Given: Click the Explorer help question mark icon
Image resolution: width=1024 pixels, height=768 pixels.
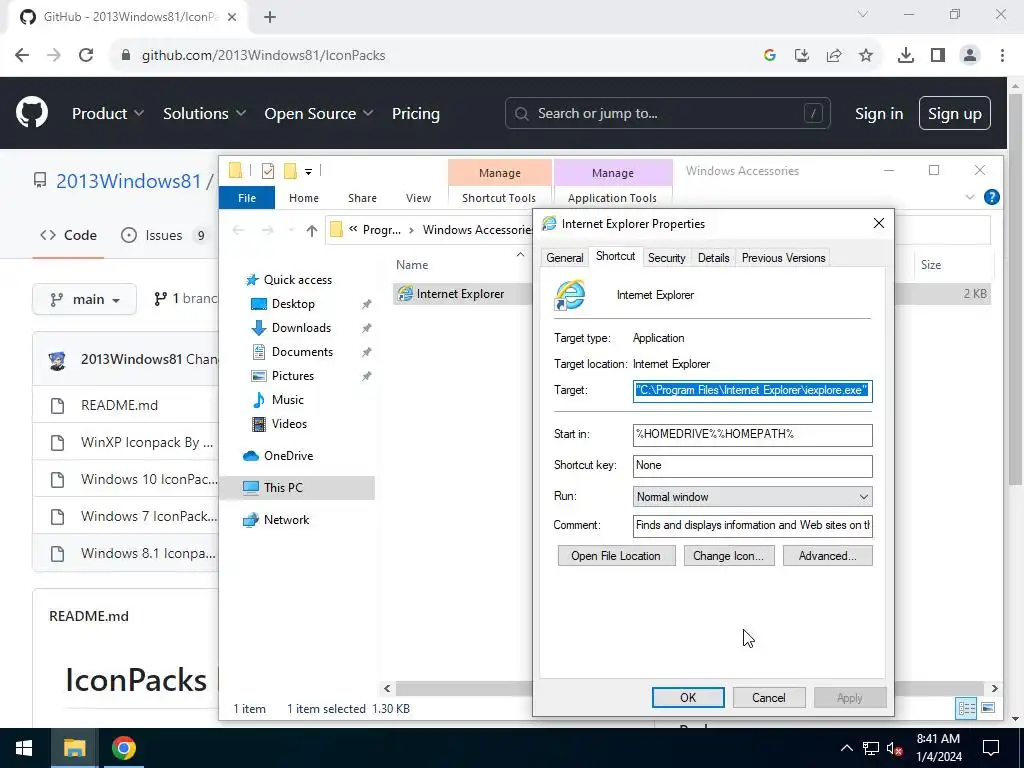Looking at the screenshot, I should coord(991,197).
